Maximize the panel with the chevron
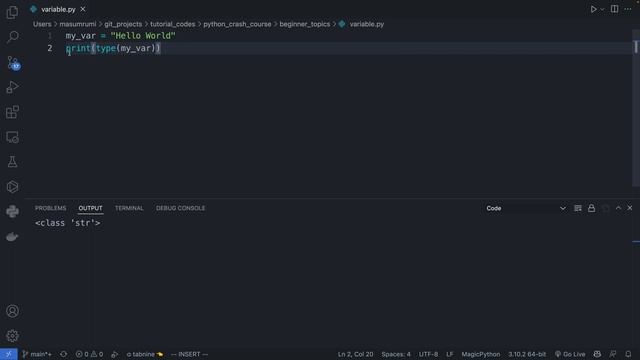Image resolution: width=640 pixels, height=360 pixels. click(x=618, y=208)
